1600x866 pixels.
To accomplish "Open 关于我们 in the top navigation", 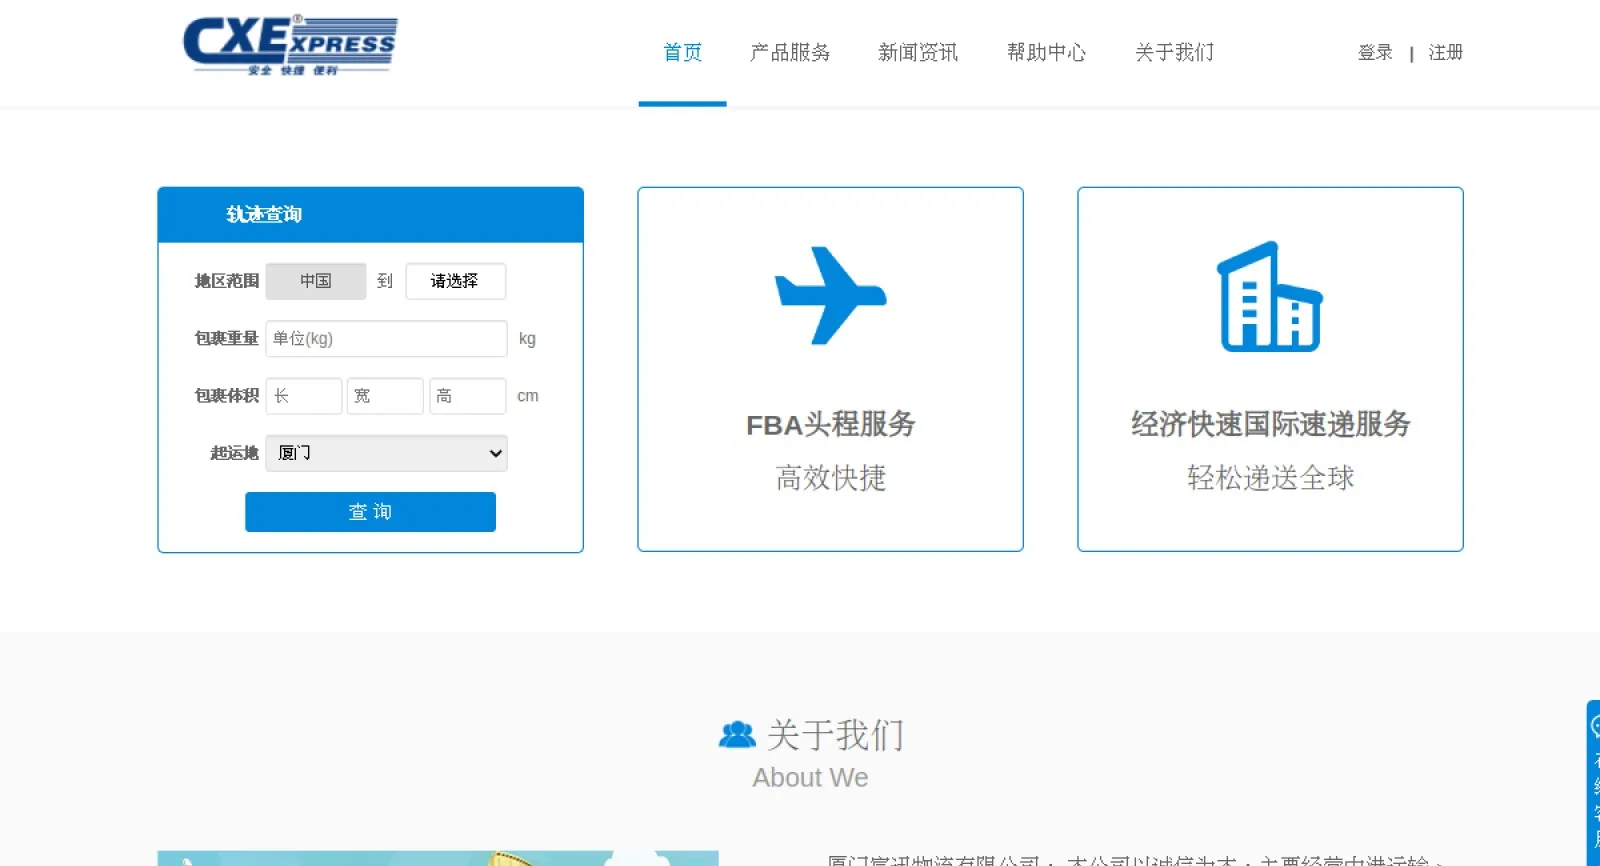I will point(1174,53).
